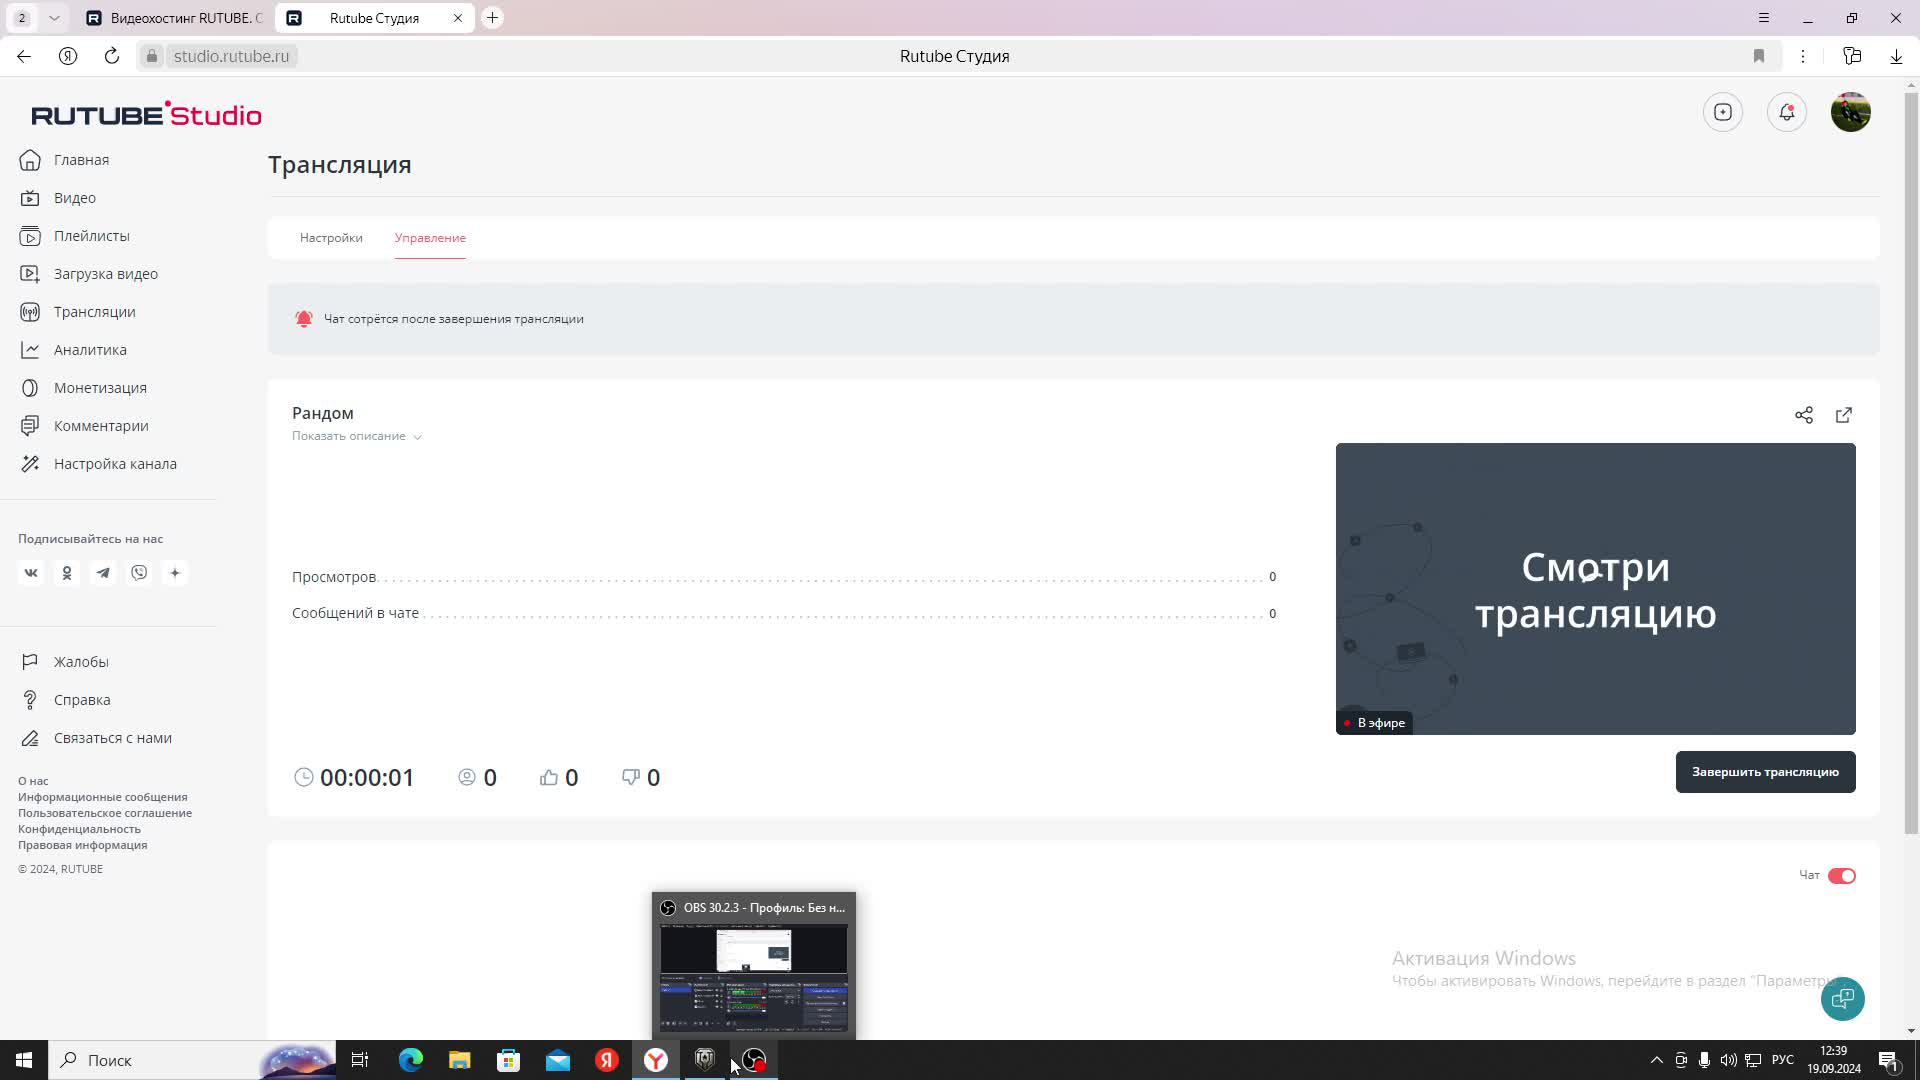Switch to the Настройки tab
This screenshot has height=1080, width=1920.
[x=331, y=238]
